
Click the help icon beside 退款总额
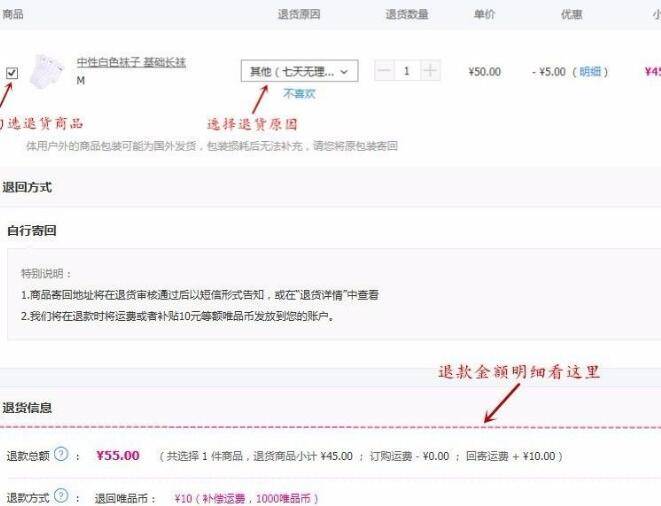(x=61, y=455)
